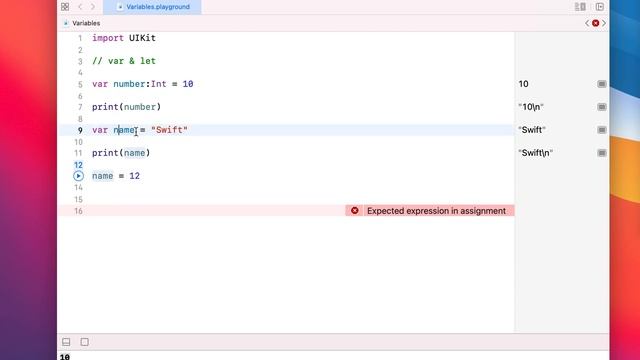Click line number 16 in the gutter
The image size is (640, 360).
click(78, 211)
